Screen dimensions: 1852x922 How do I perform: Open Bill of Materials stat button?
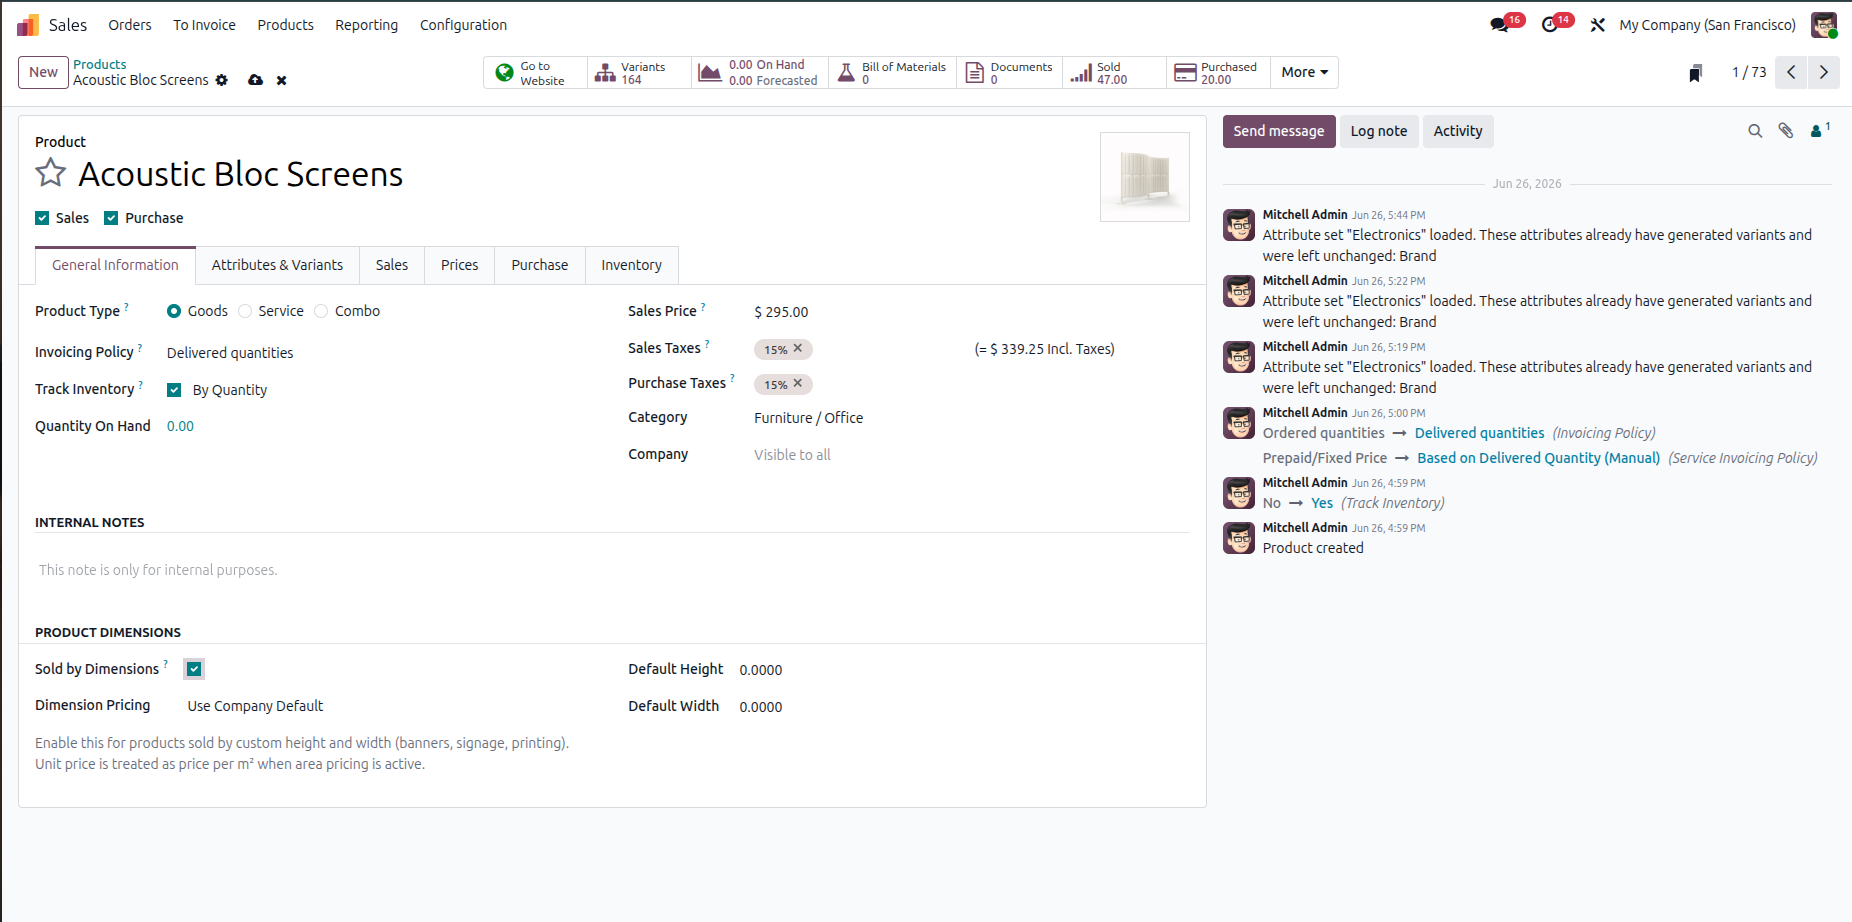[893, 73]
